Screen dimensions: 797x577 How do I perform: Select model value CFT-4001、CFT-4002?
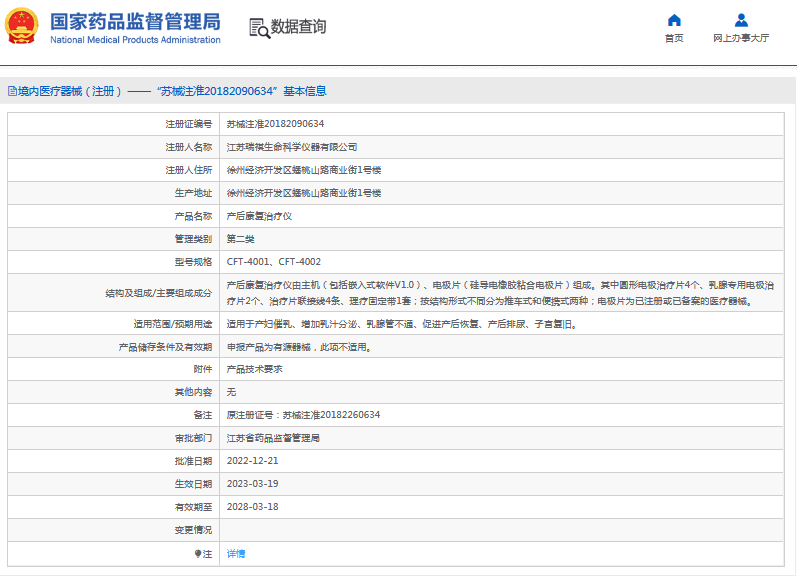[x=274, y=262]
